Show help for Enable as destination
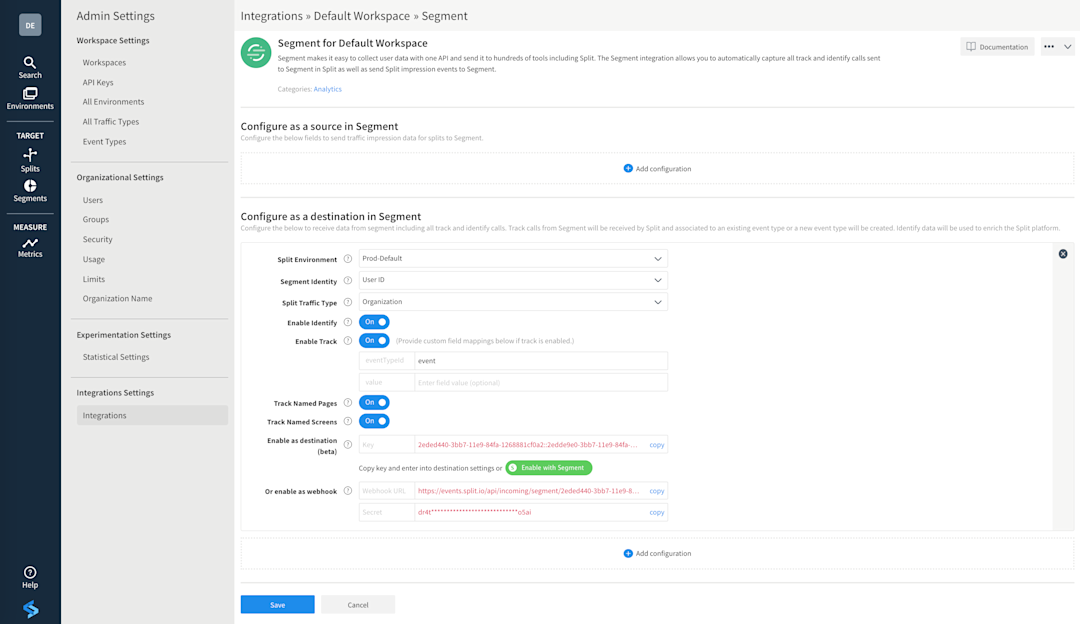 pos(348,444)
